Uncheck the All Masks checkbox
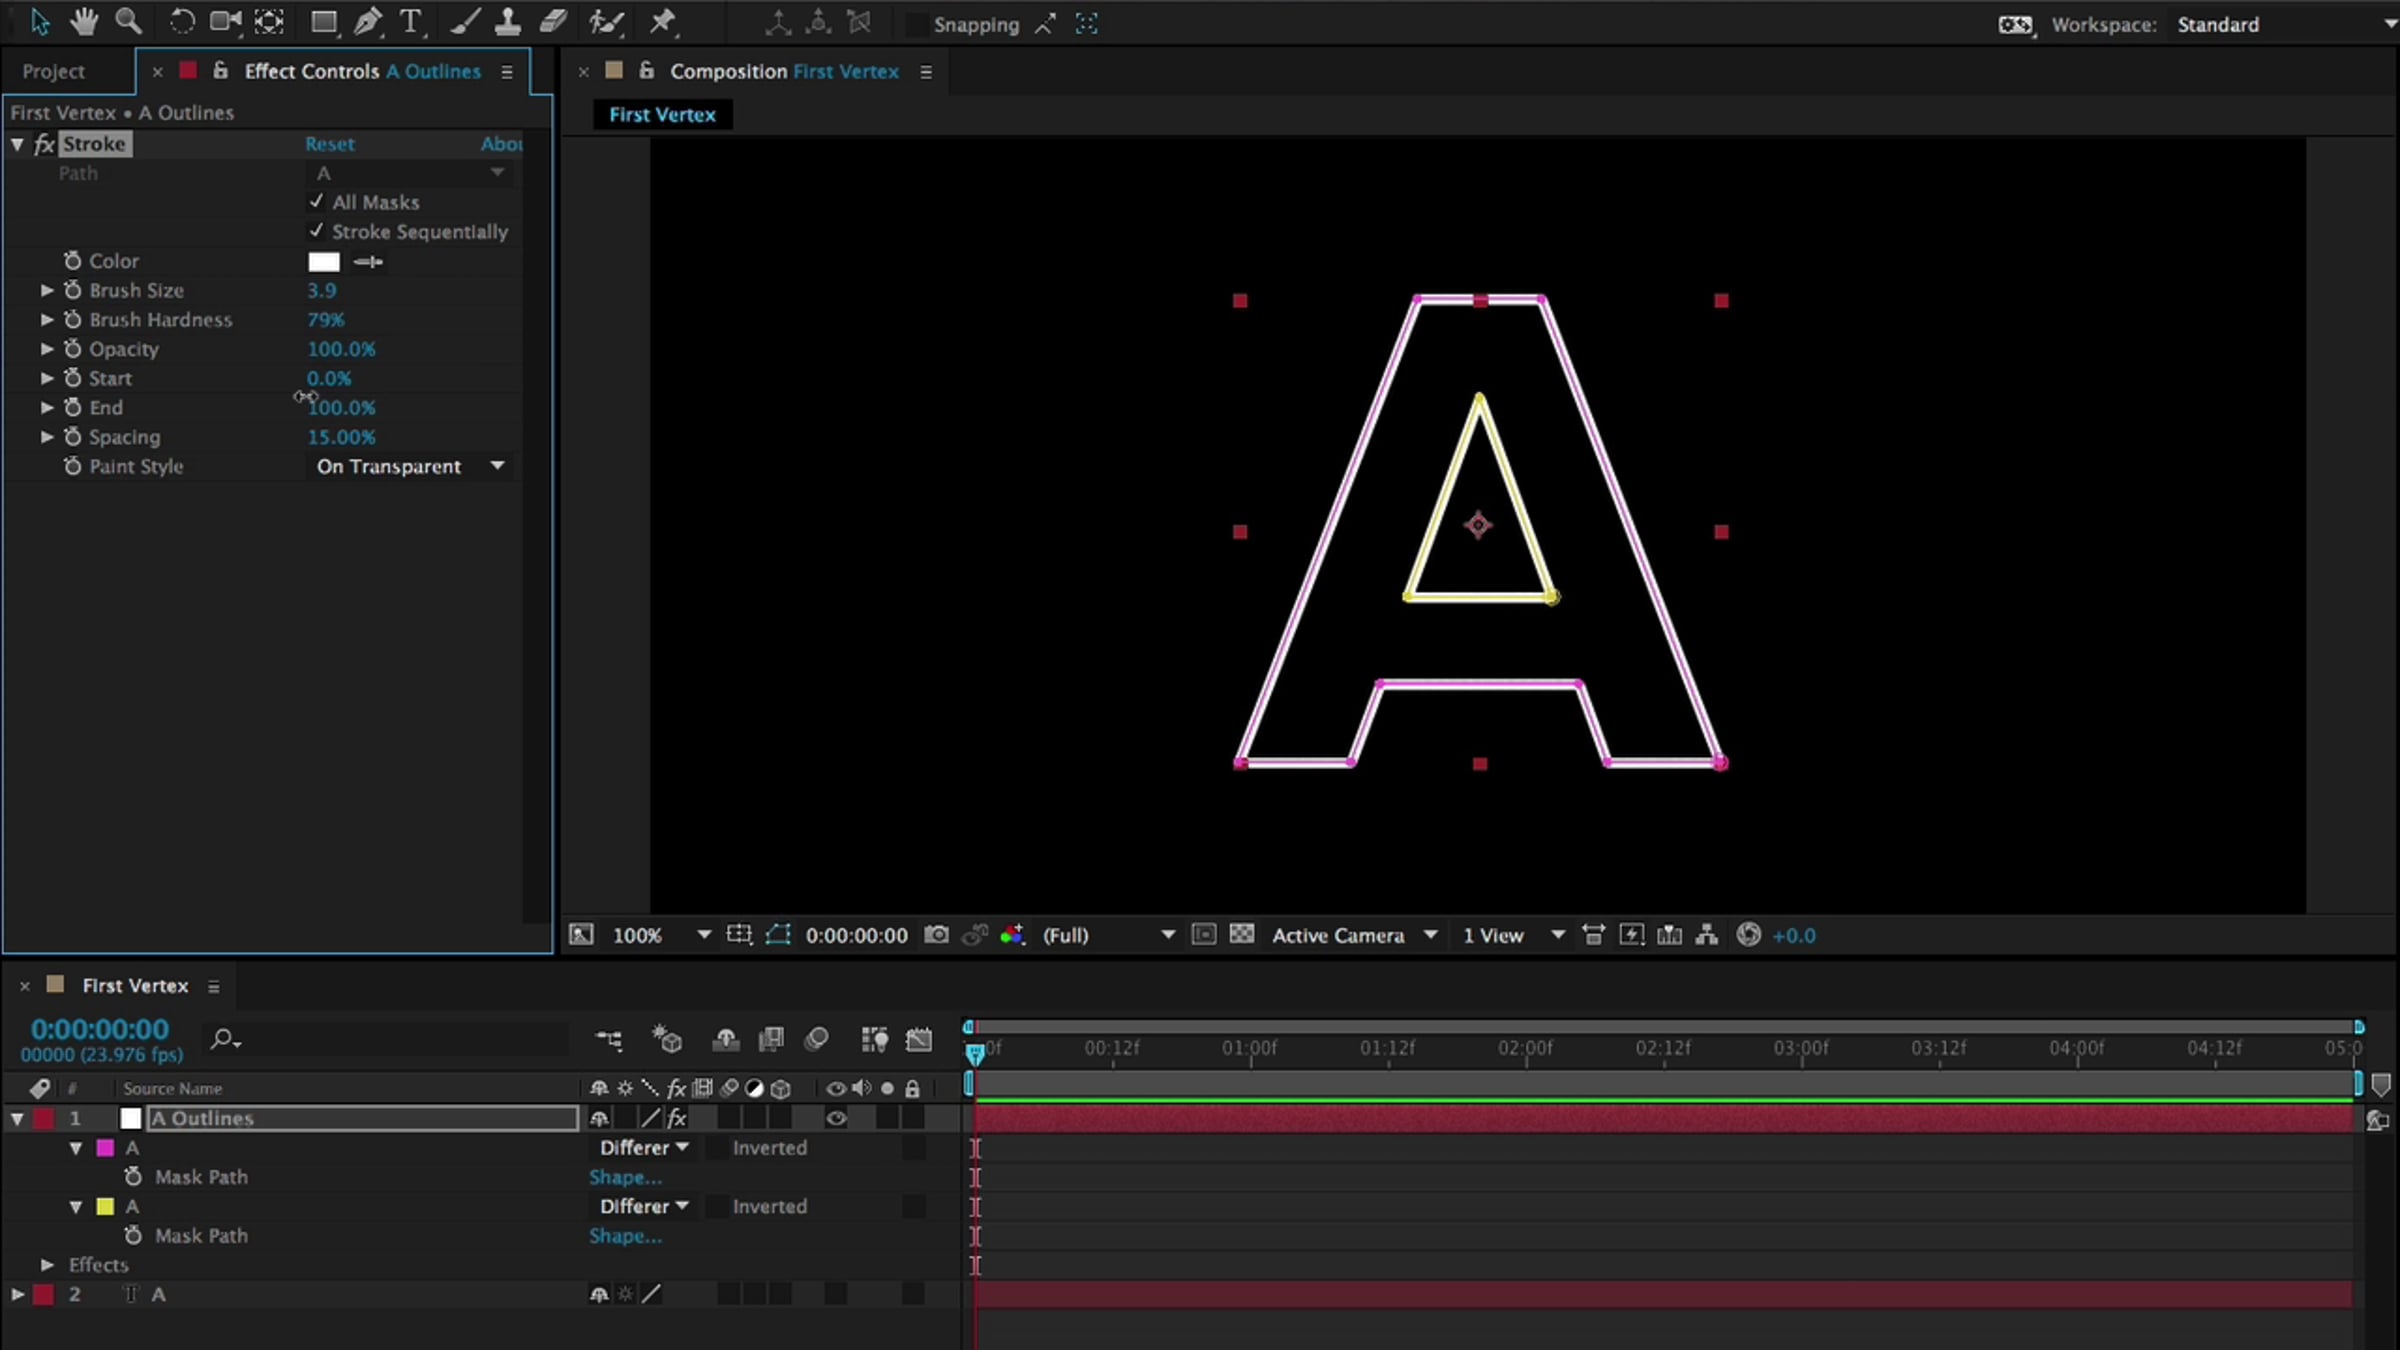This screenshot has width=2400, height=1350. 317,202
